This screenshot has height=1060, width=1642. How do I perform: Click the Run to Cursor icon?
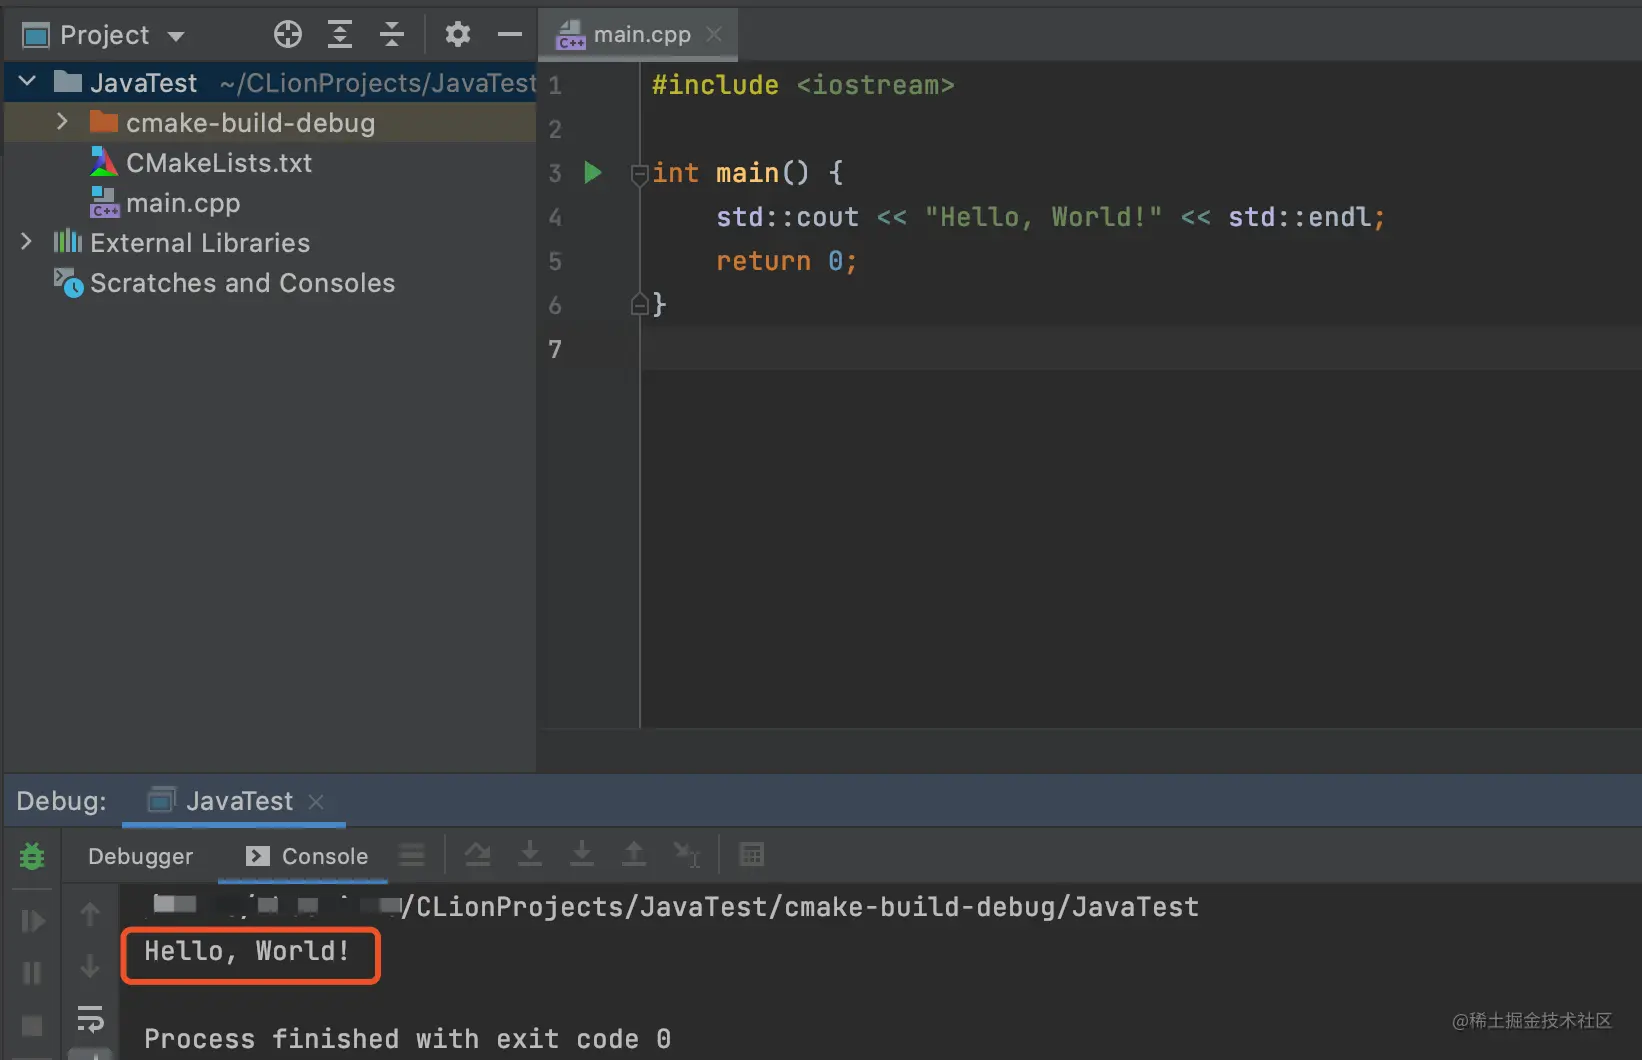686,855
